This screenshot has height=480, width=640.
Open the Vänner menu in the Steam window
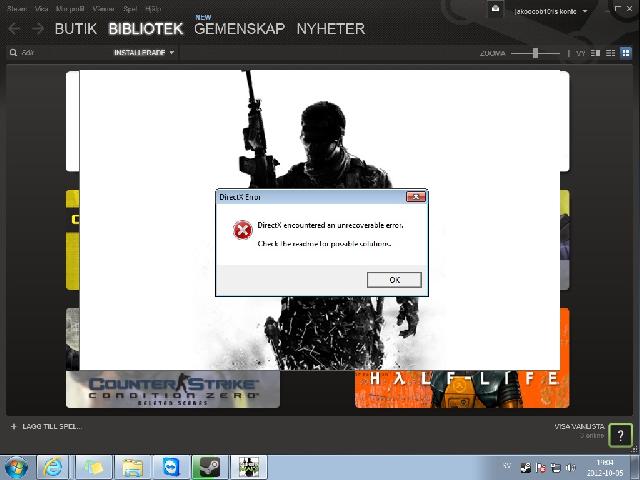pyautogui.click(x=103, y=9)
